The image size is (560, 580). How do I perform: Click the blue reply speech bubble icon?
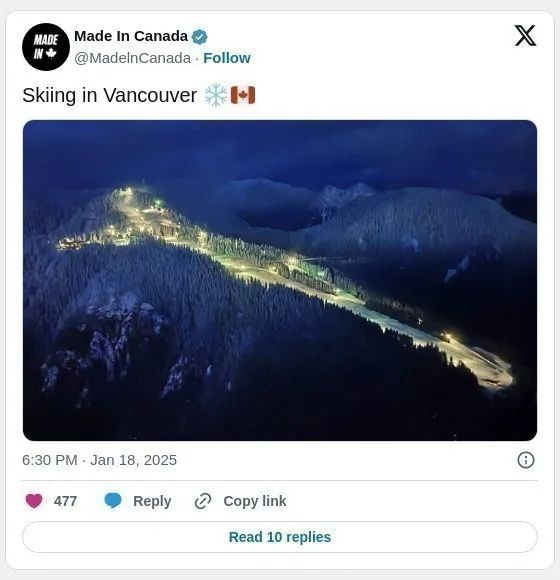tap(113, 501)
